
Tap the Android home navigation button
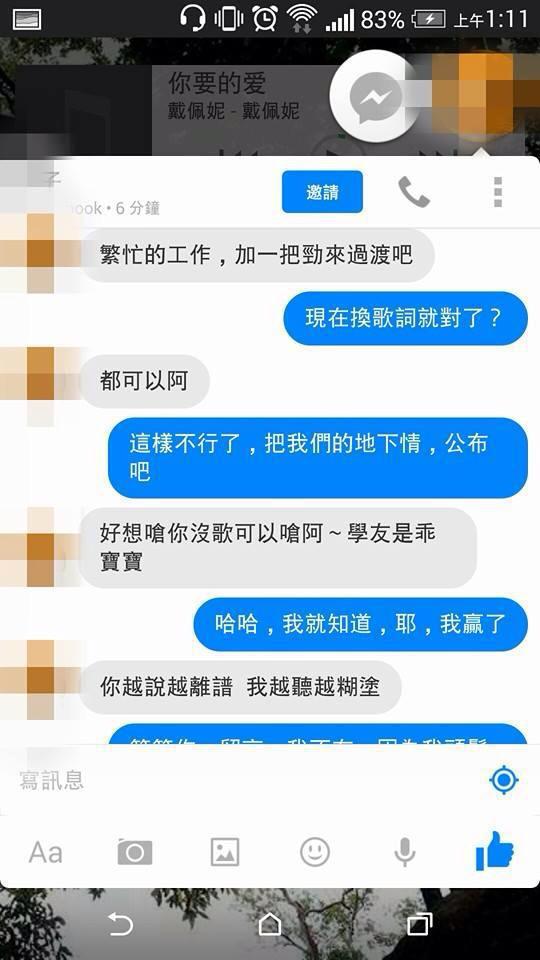coord(269,924)
